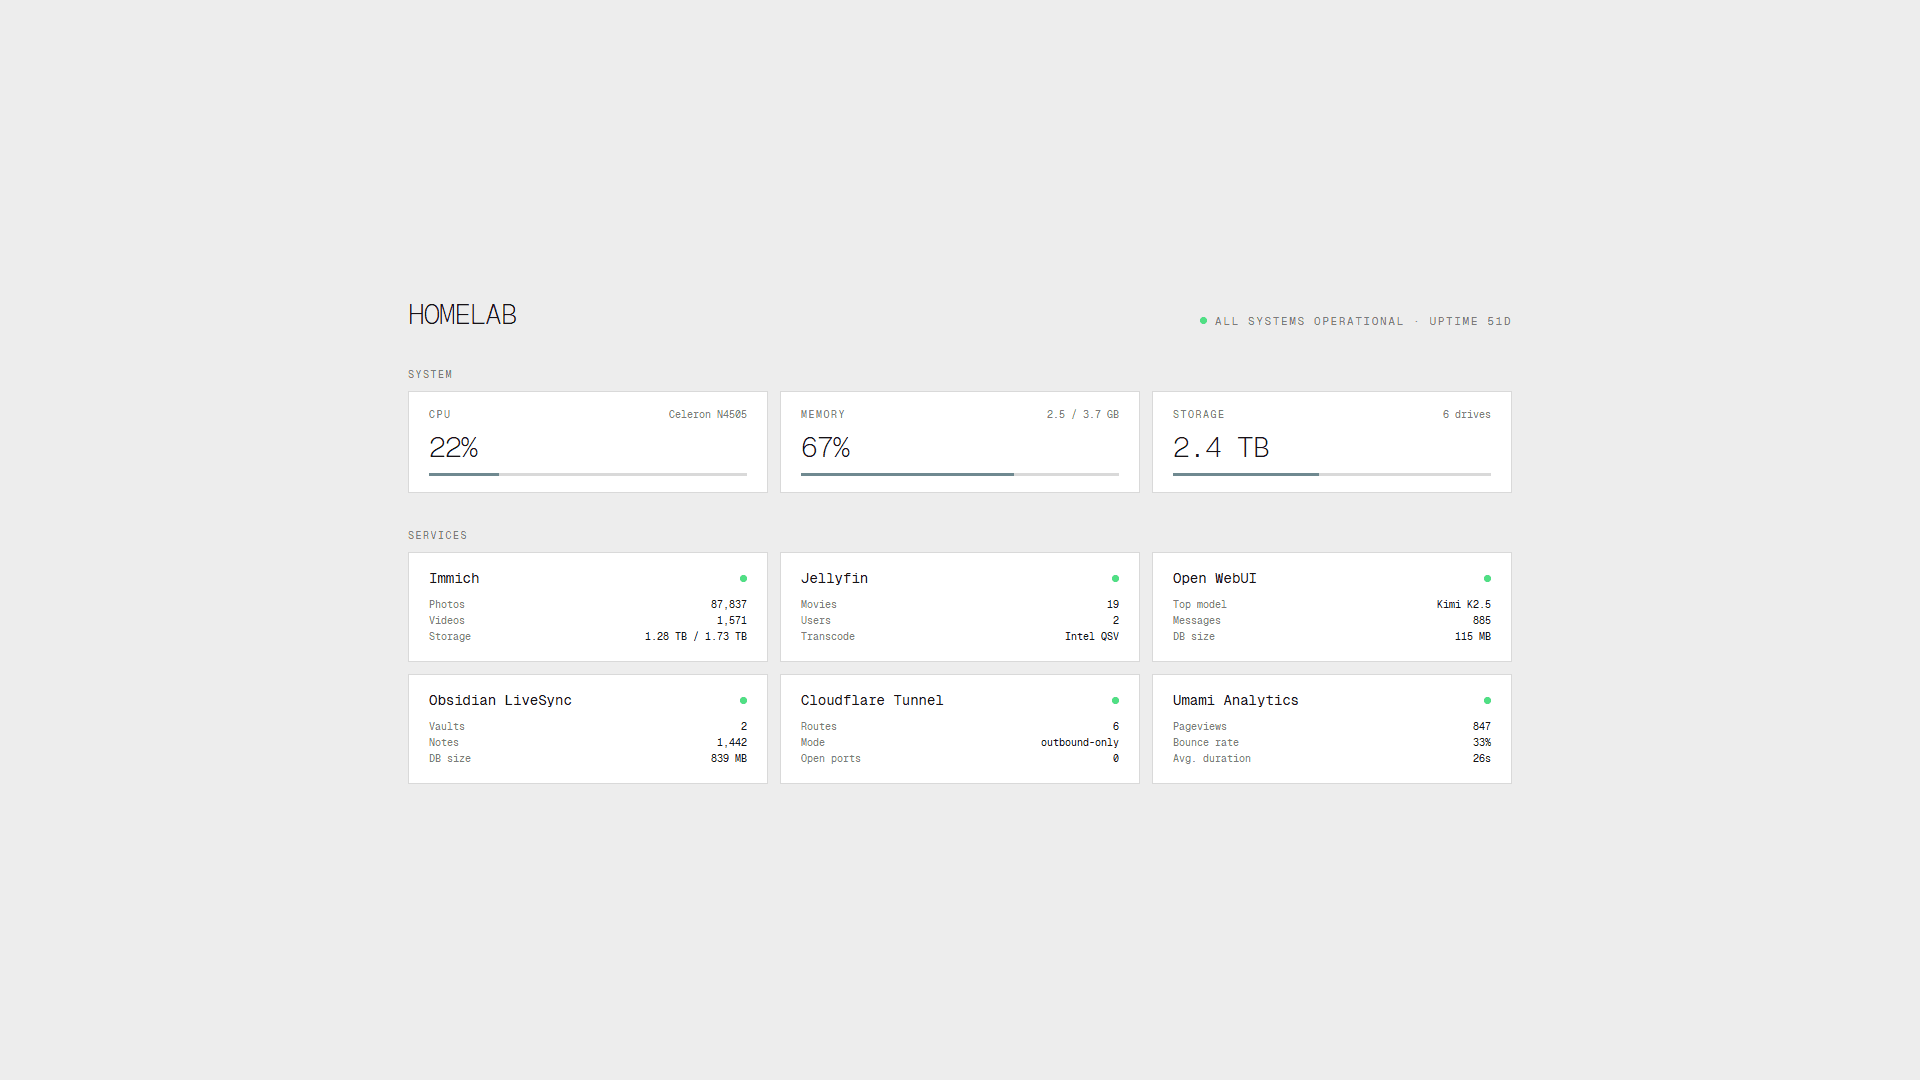Click the Kimi K2.5 top model value
The height and width of the screenshot is (1080, 1920).
(x=1463, y=604)
